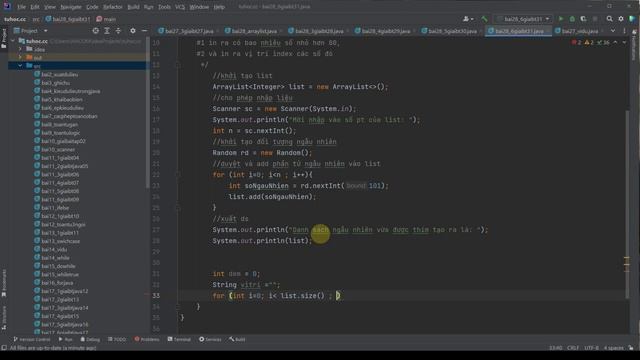Open the TODO tool window
The height and width of the screenshot is (360, 640).
pos(117,339)
